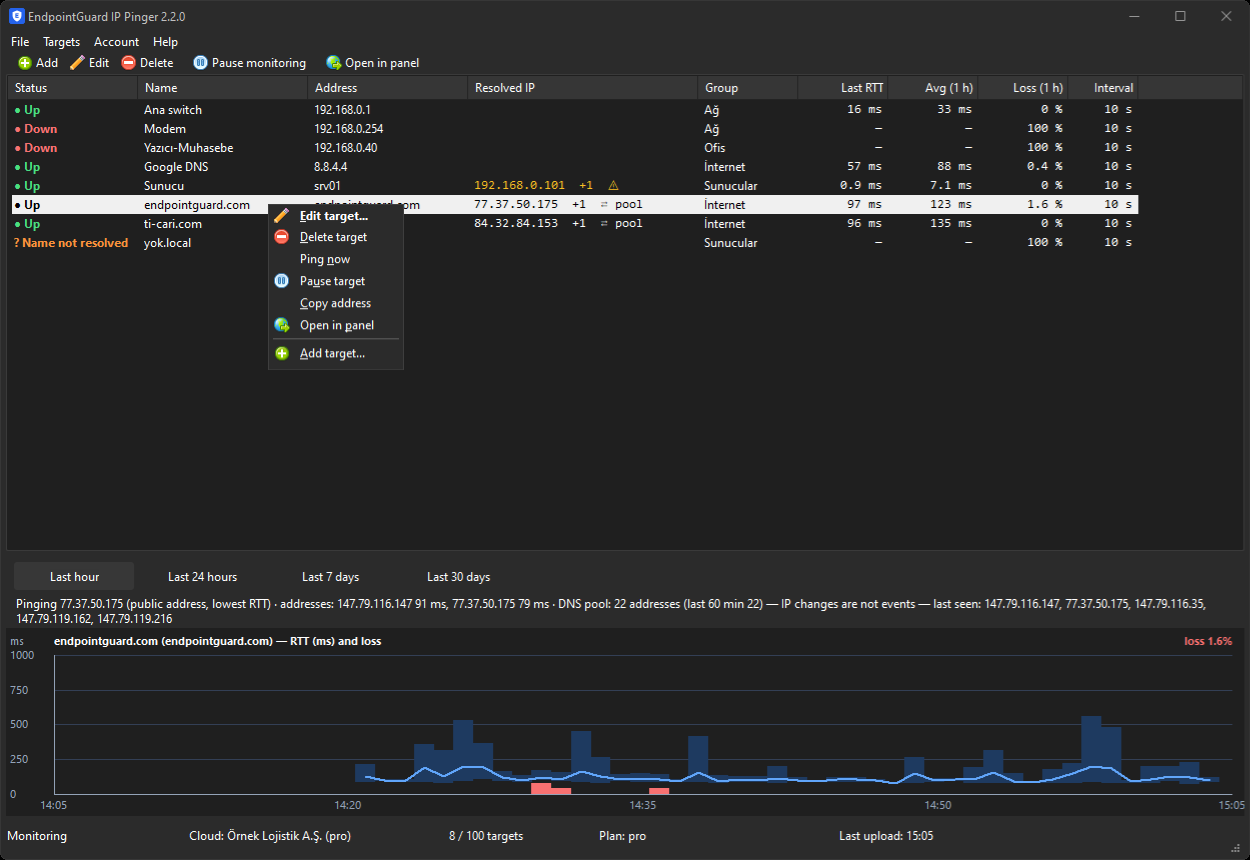This screenshot has width=1250, height=860.
Task: Click the pencil Edit toolbar icon
Action: pyautogui.click(x=77, y=63)
